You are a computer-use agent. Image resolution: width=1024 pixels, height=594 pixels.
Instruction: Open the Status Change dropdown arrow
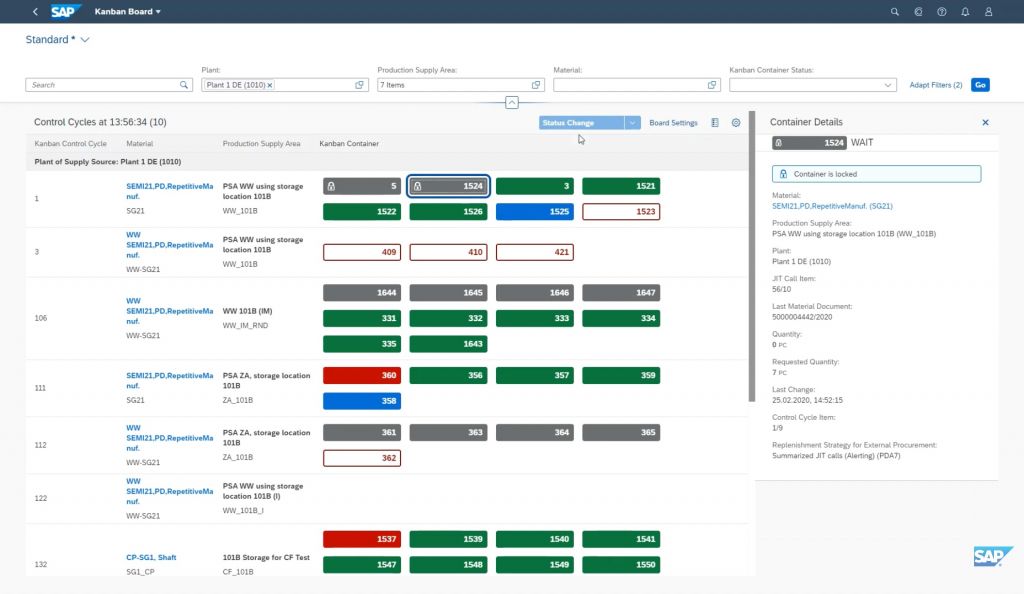(632, 123)
